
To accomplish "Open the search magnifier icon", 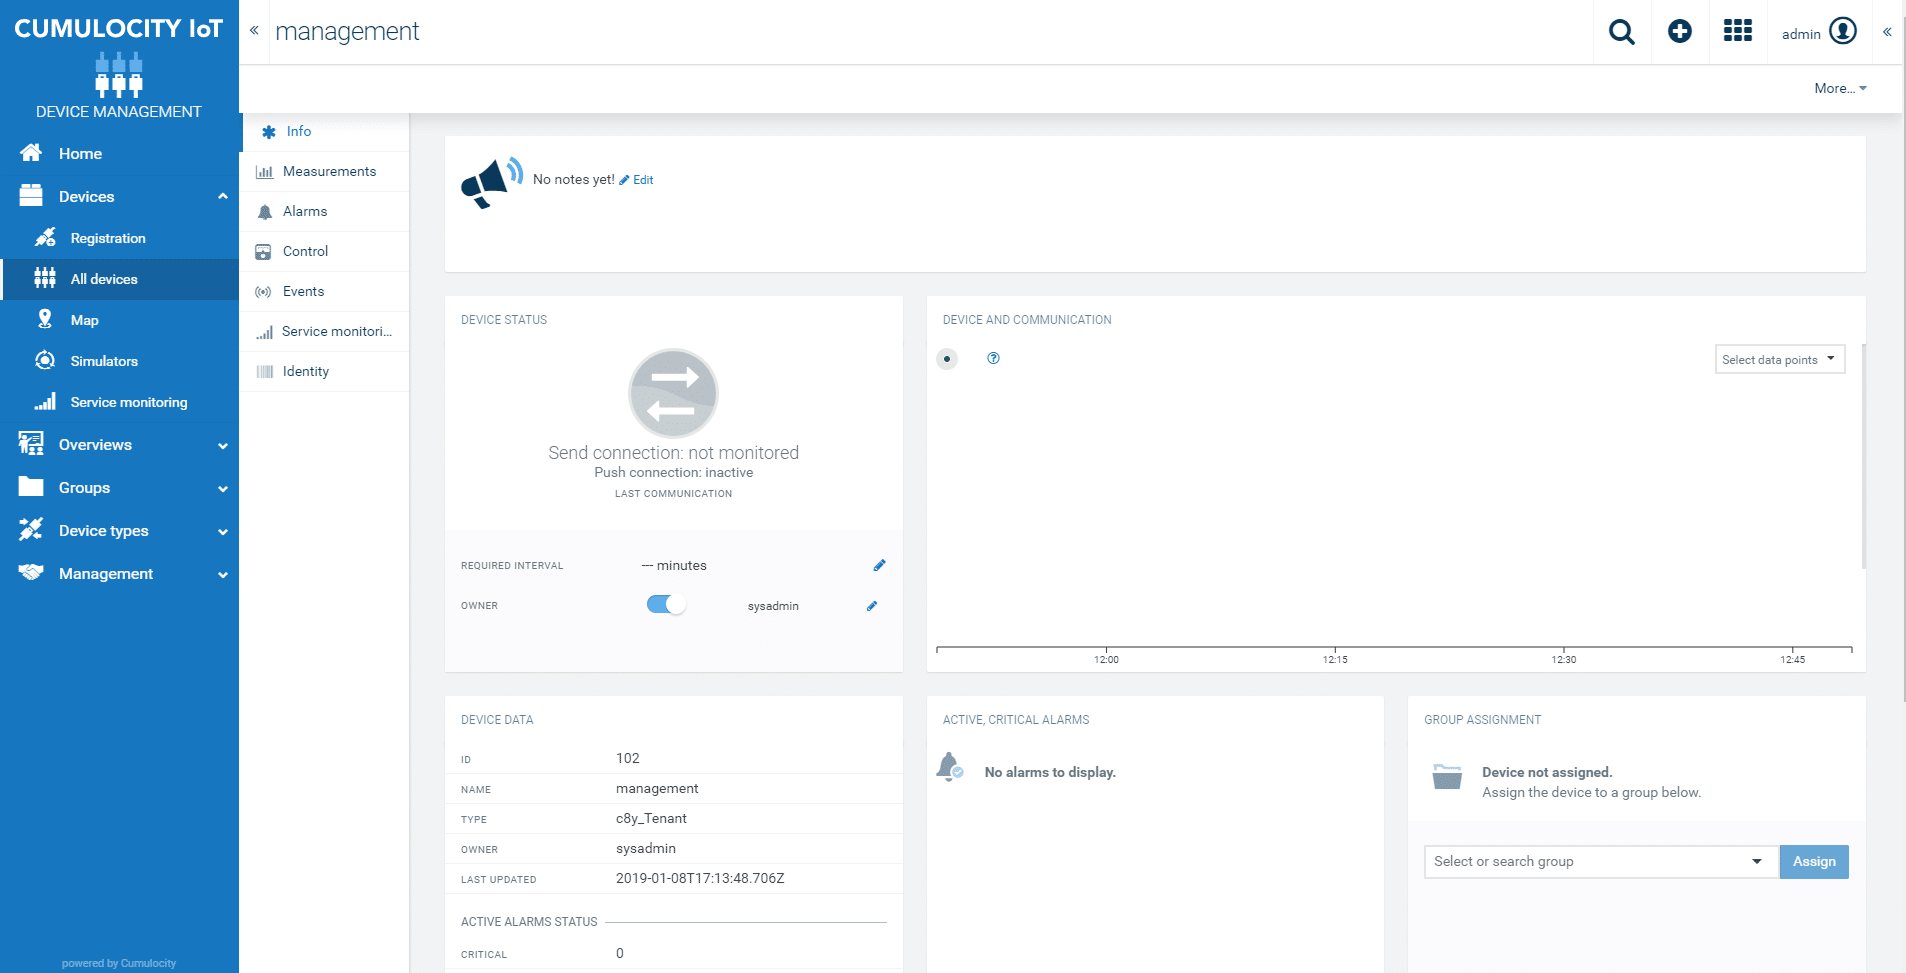I will tap(1621, 32).
